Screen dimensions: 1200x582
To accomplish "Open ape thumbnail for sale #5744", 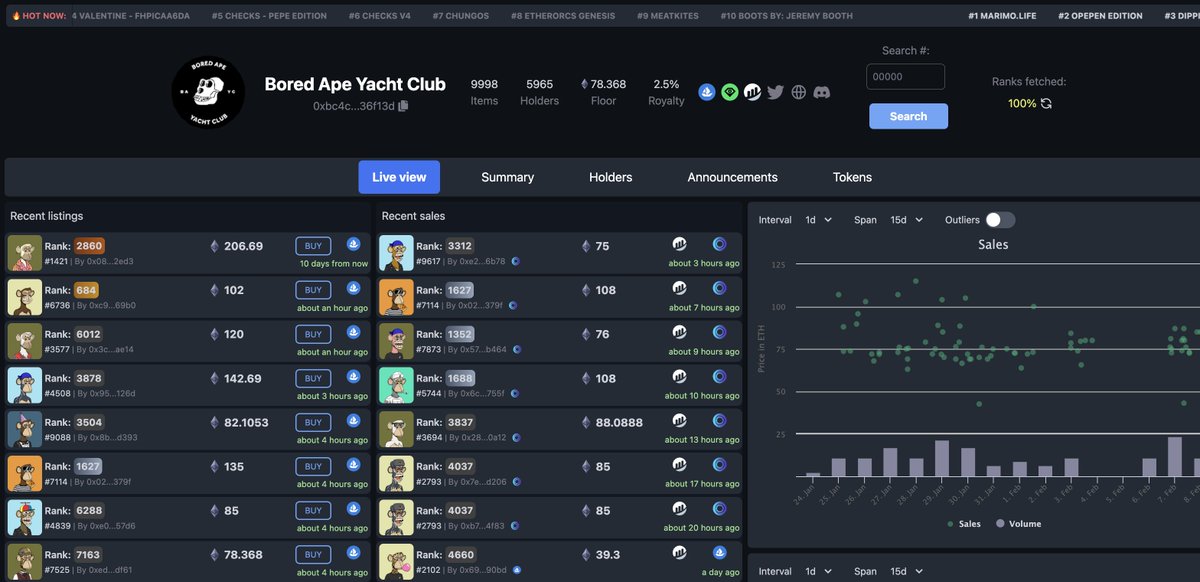I will click(396, 385).
